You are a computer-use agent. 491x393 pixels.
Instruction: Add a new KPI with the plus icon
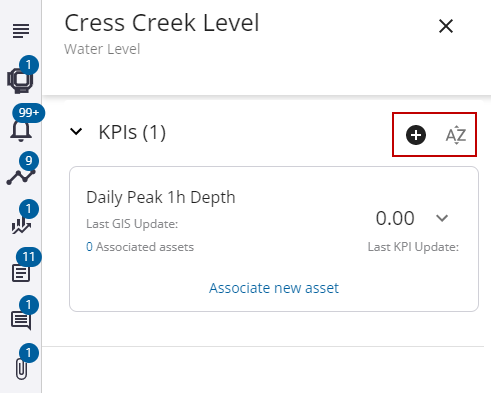[416, 135]
